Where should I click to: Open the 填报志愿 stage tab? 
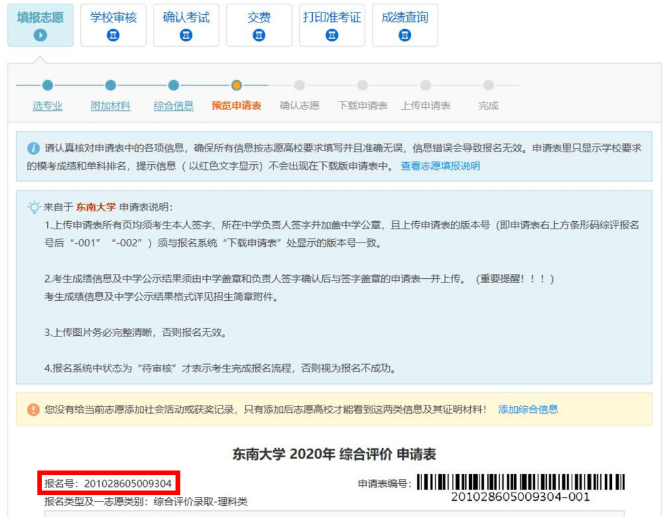click(x=40, y=25)
